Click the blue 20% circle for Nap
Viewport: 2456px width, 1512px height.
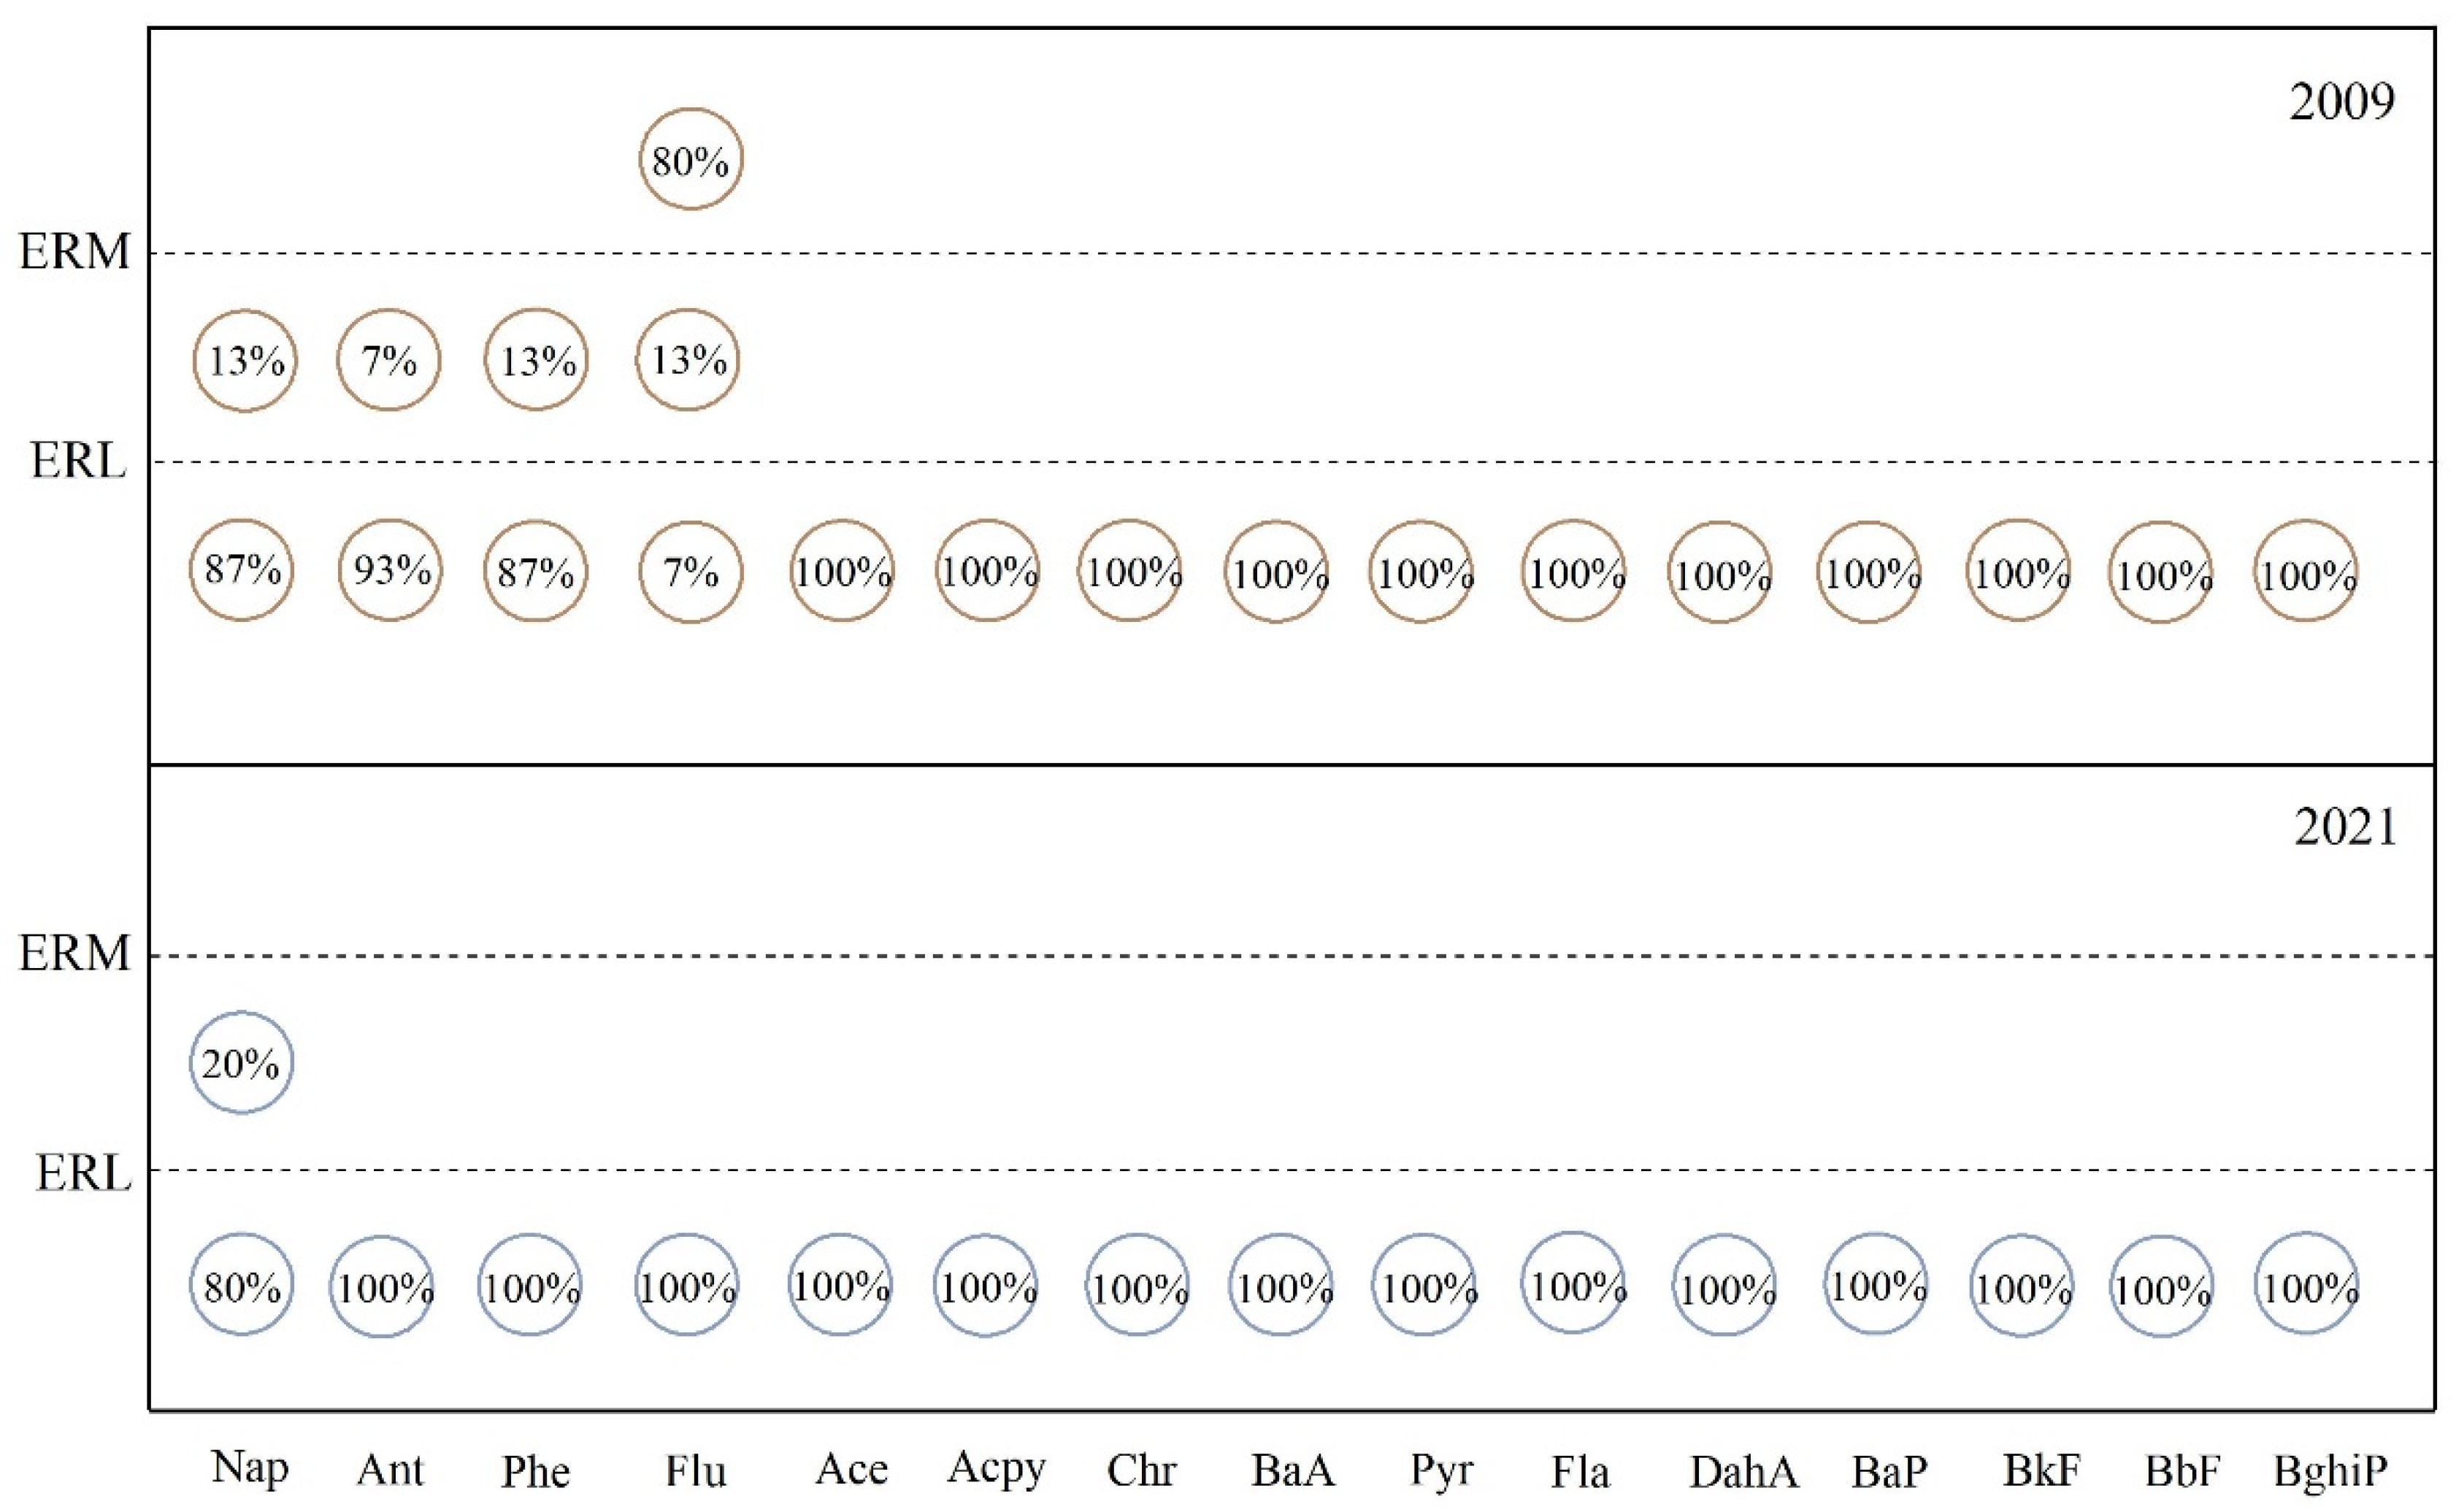pyautogui.click(x=241, y=1063)
